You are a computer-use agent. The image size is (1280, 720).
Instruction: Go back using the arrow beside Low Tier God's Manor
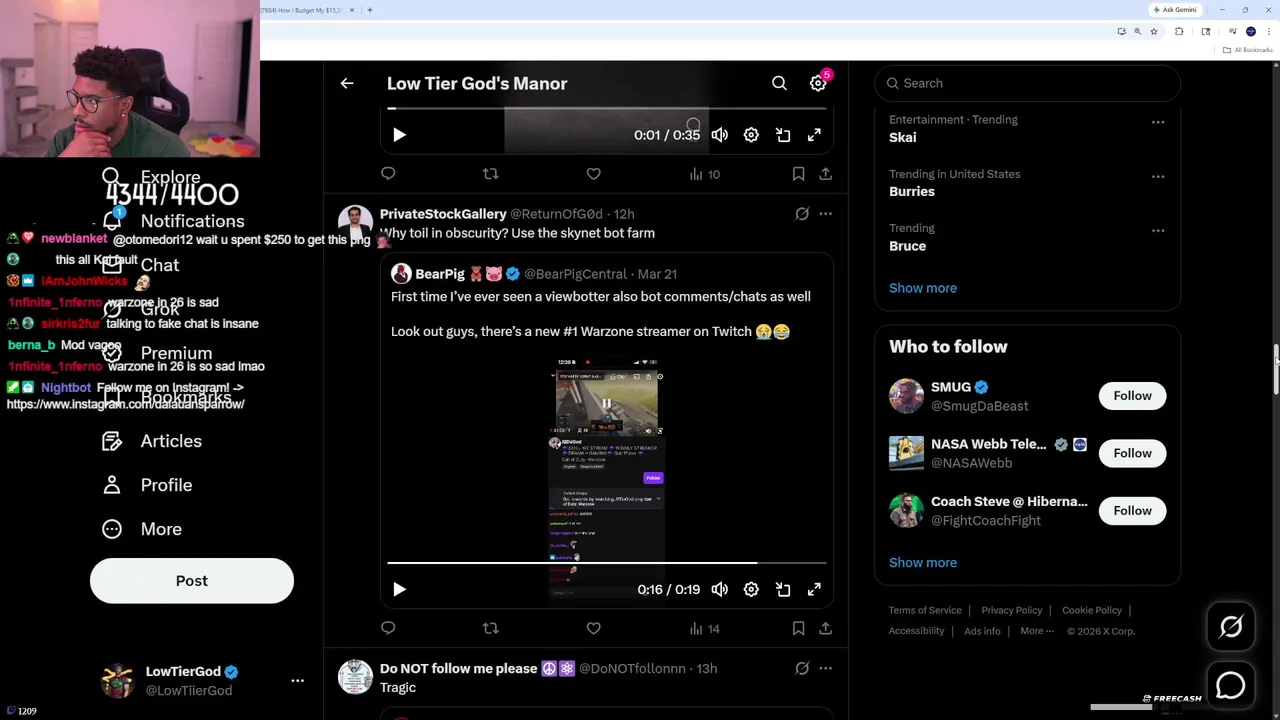[x=347, y=84]
